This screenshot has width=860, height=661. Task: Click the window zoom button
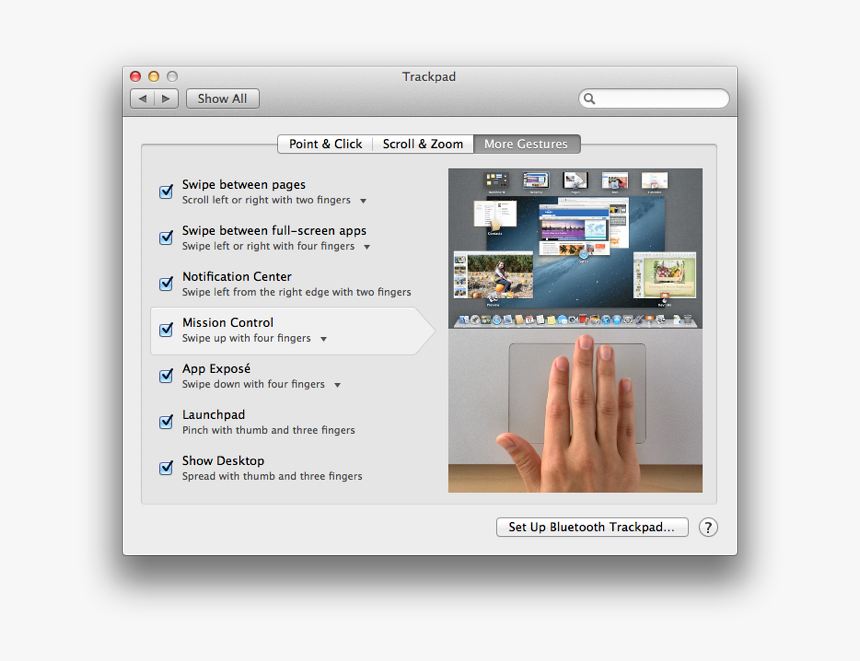point(172,76)
